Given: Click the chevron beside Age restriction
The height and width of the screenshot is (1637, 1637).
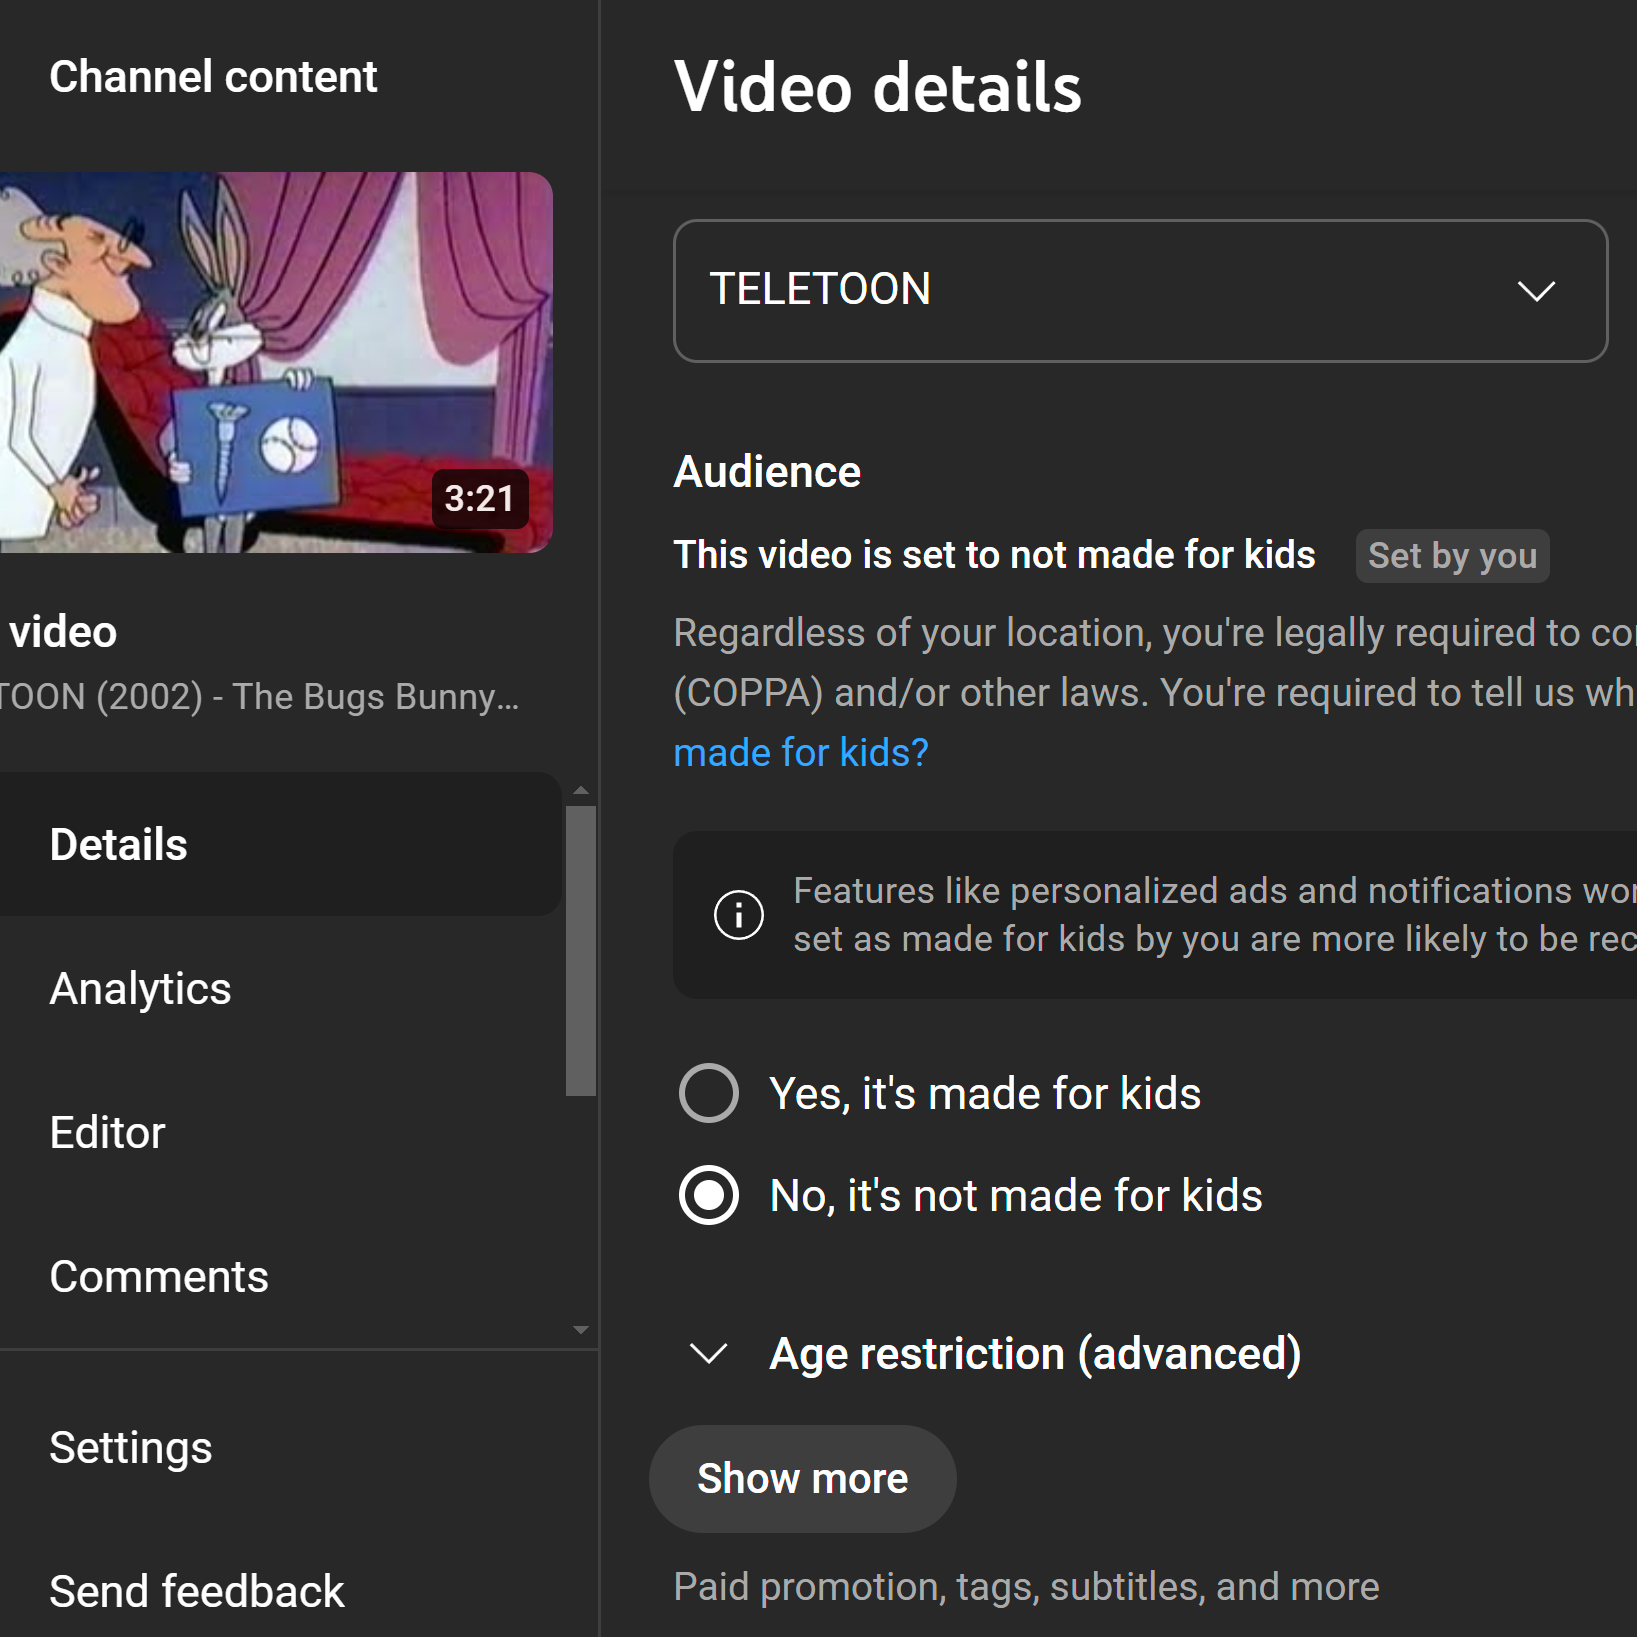Looking at the screenshot, I should [709, 1354].
